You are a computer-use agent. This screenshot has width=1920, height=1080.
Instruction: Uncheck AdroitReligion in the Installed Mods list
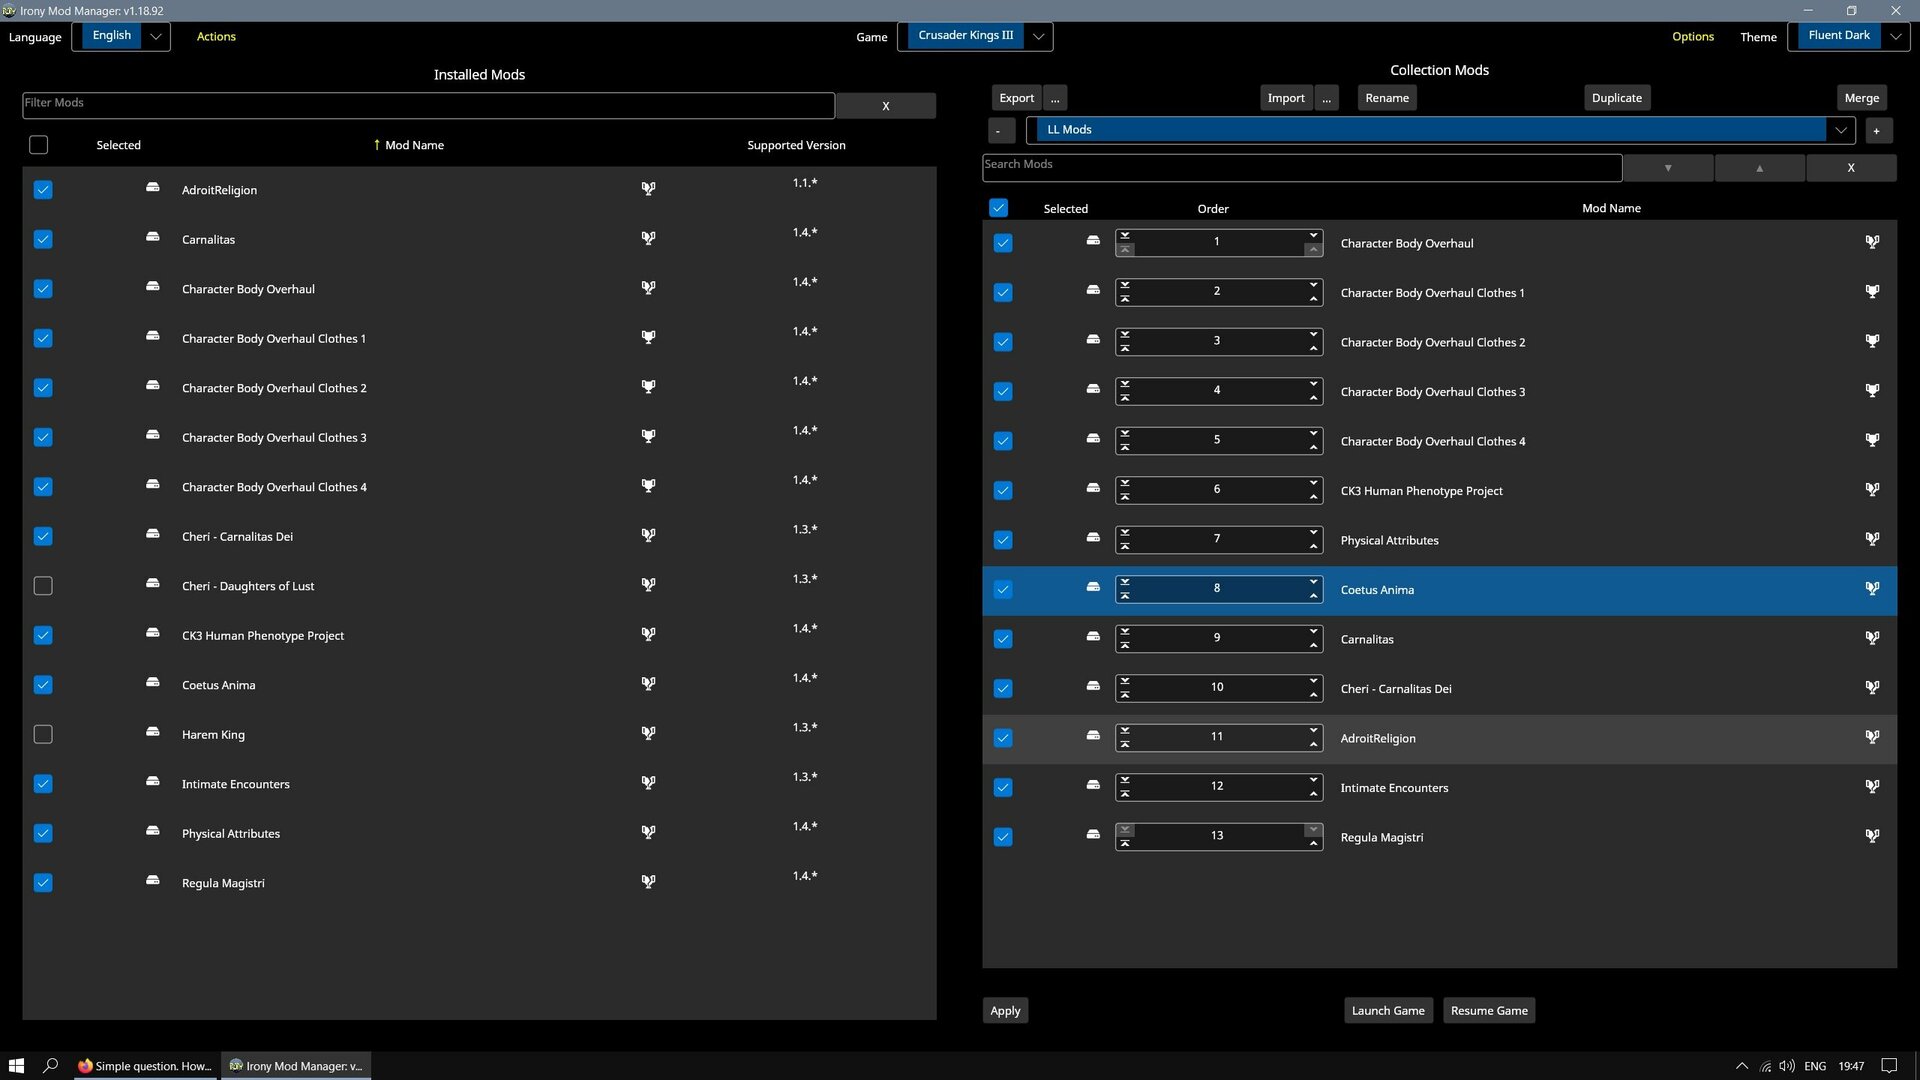tap(43, 190)
